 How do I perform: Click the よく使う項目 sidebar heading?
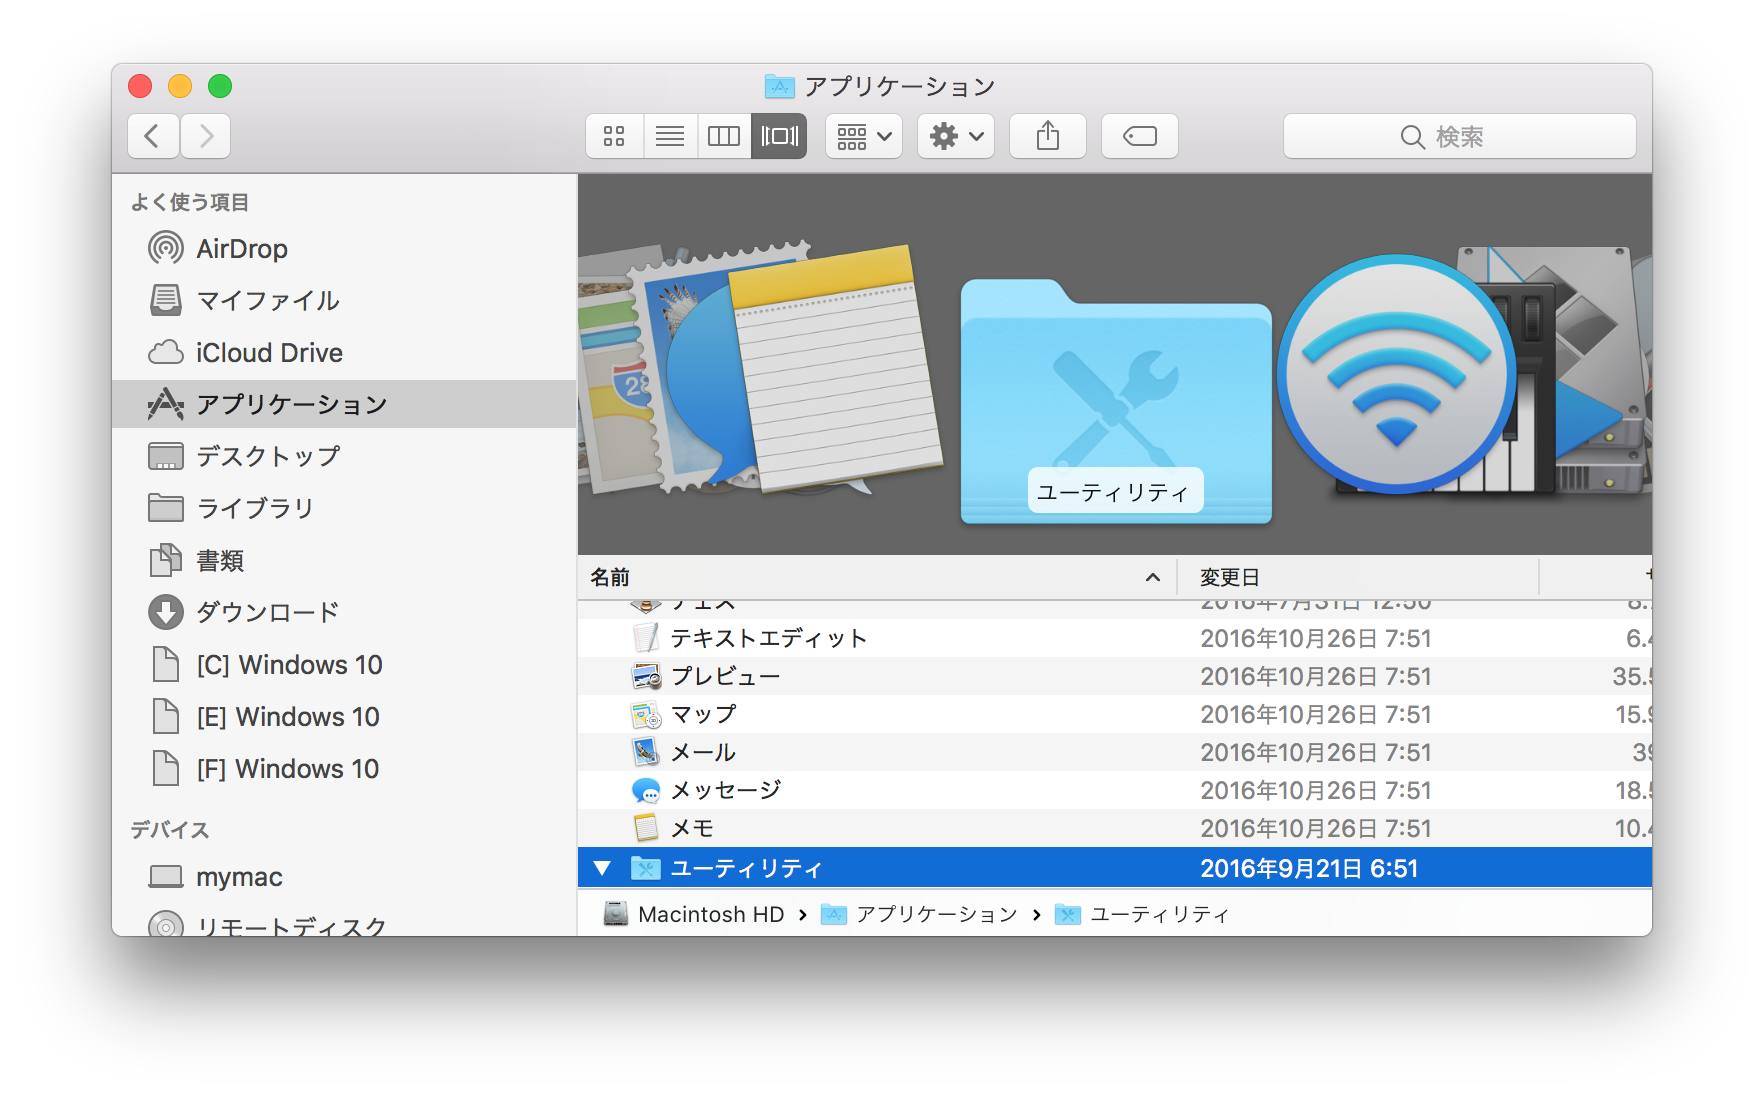[x=190, y=202]
